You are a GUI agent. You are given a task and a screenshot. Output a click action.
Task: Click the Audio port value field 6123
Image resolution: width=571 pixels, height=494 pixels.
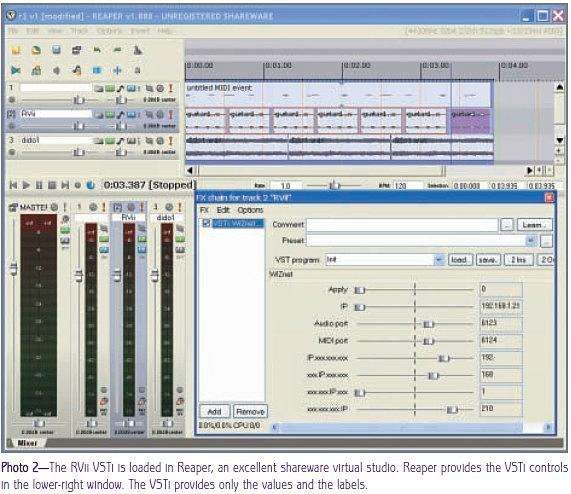point(501,323)
